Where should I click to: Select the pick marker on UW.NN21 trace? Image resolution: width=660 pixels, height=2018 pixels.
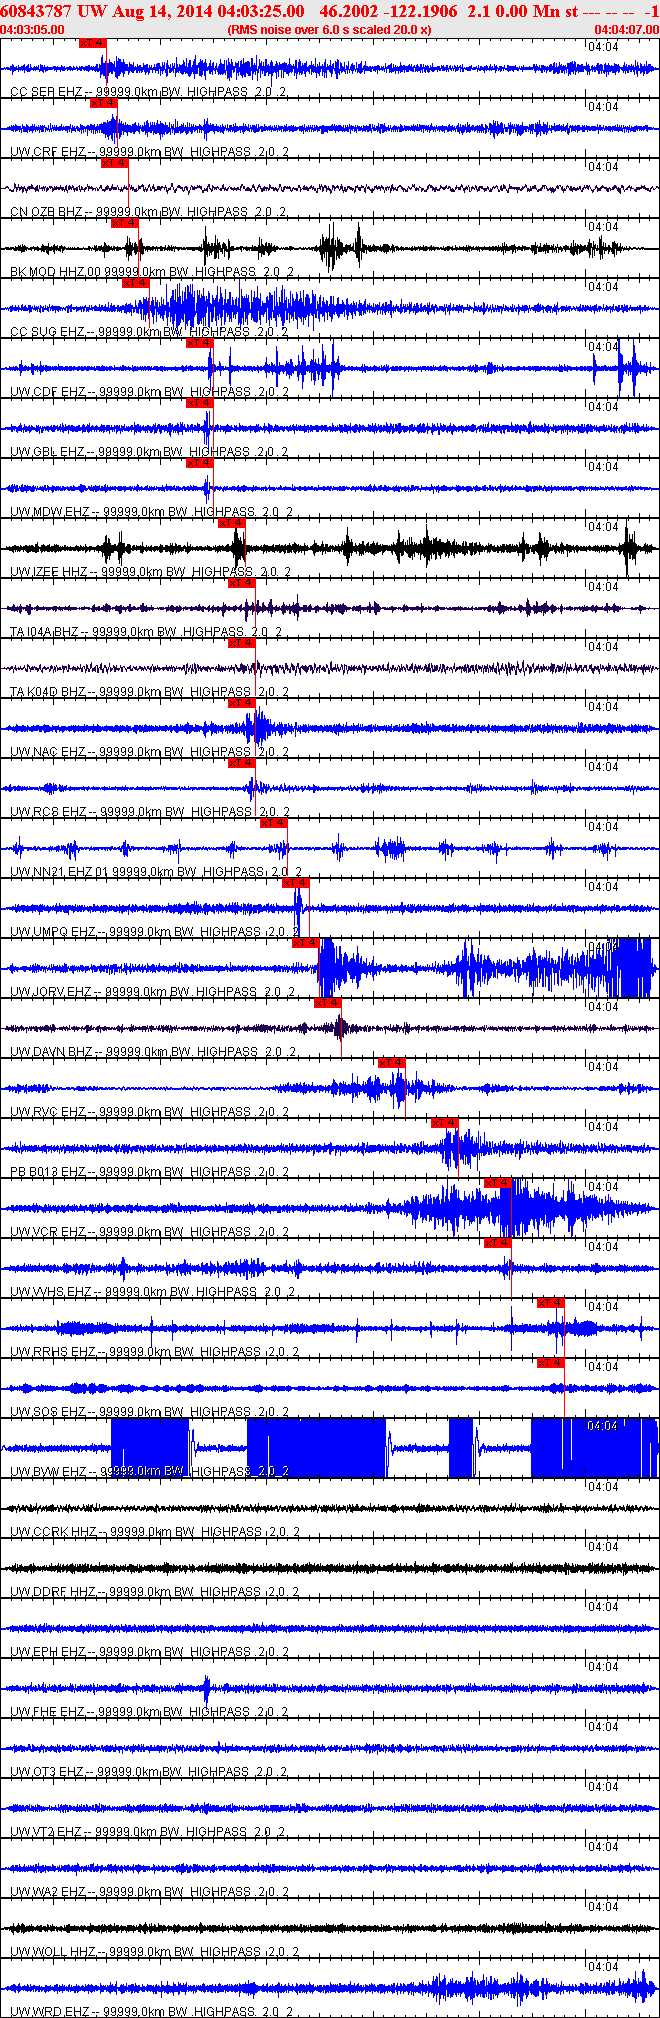point(274,823)
